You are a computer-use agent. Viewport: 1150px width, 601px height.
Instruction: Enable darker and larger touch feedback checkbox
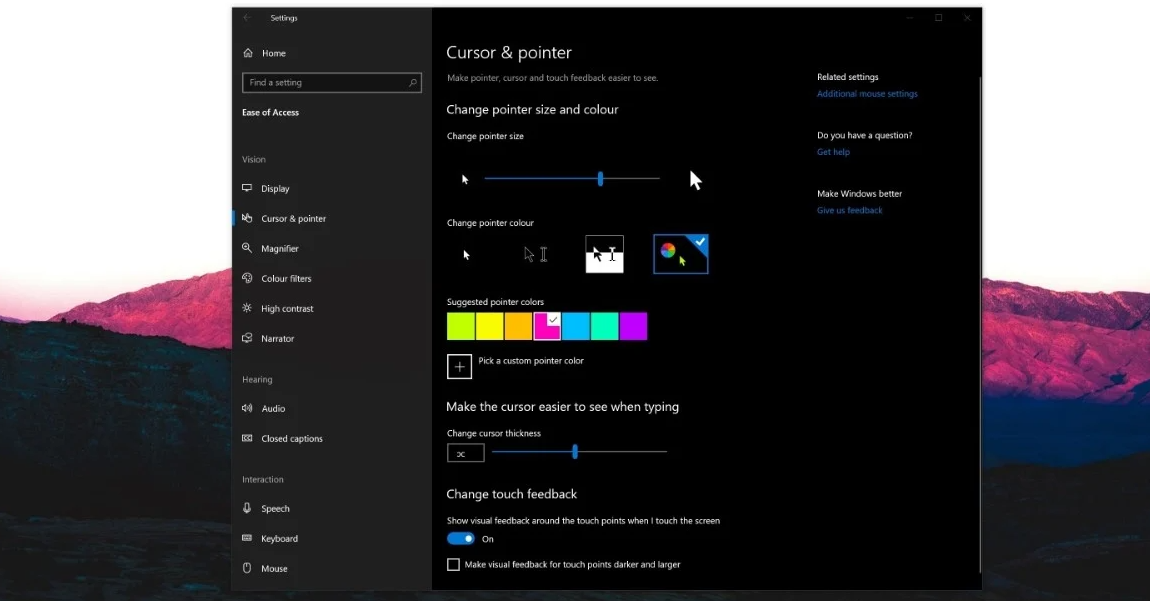454,565
